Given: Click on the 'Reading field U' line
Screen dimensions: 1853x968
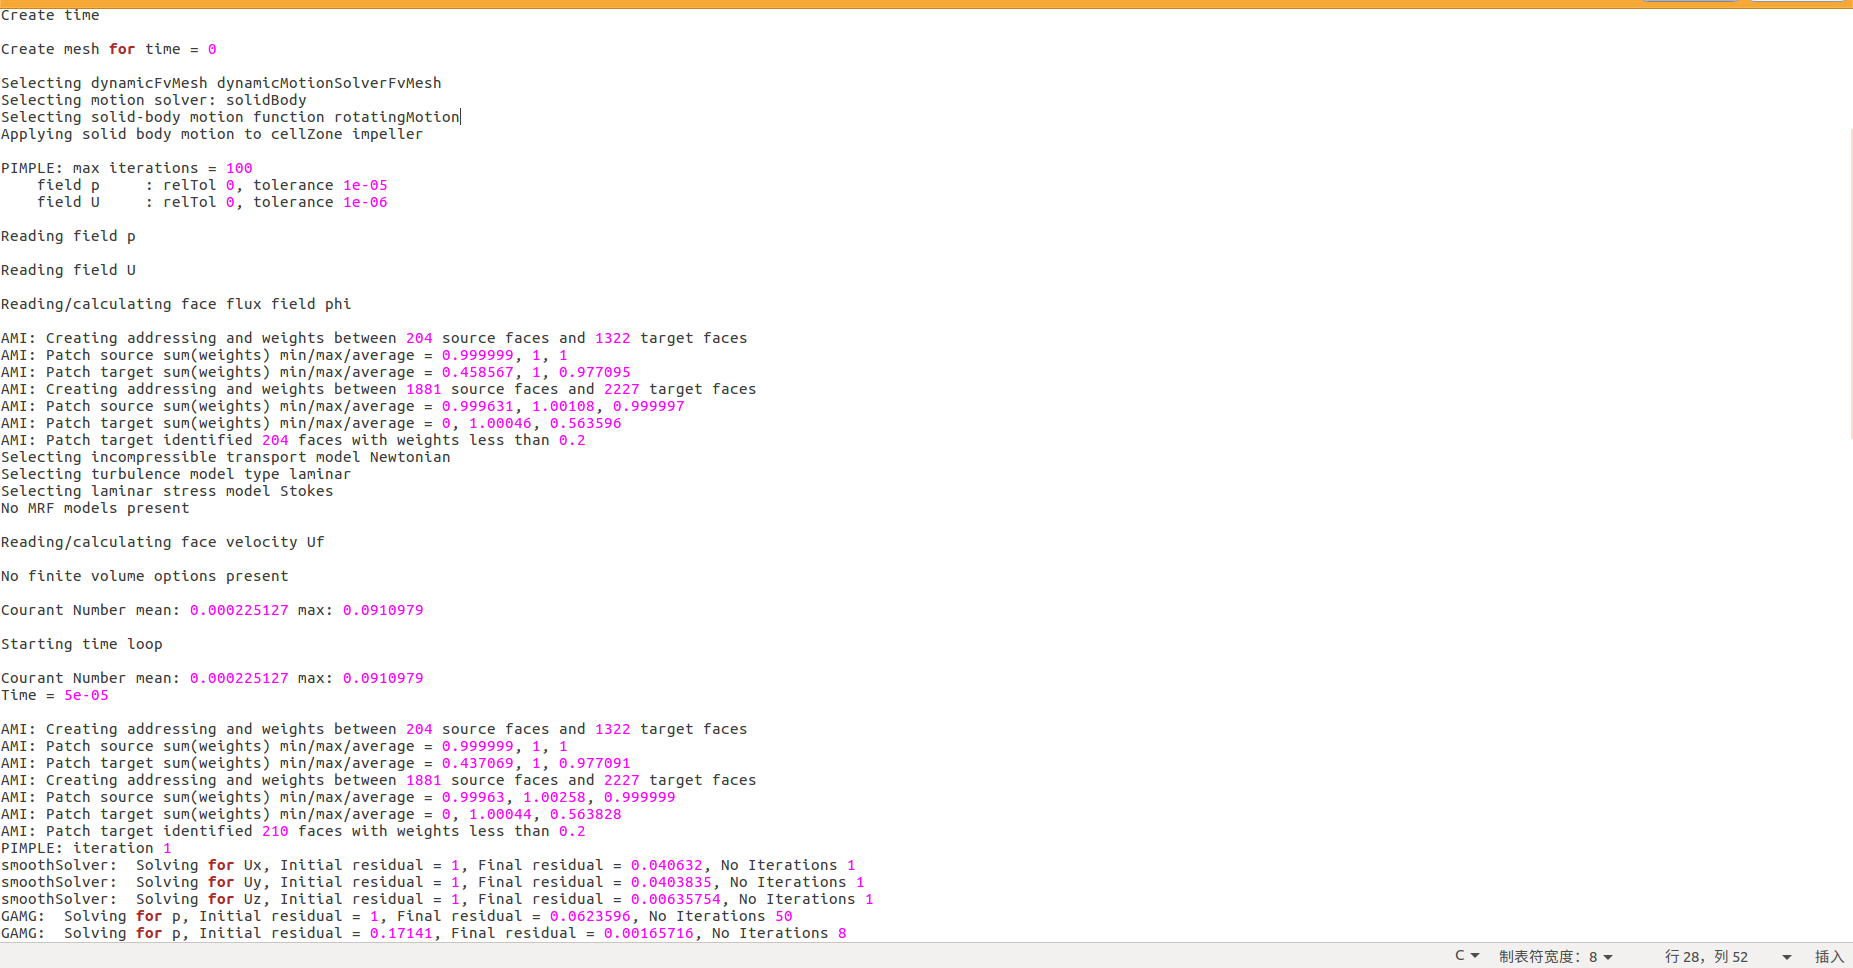Looking at the screenshot, I should [68, 270].
